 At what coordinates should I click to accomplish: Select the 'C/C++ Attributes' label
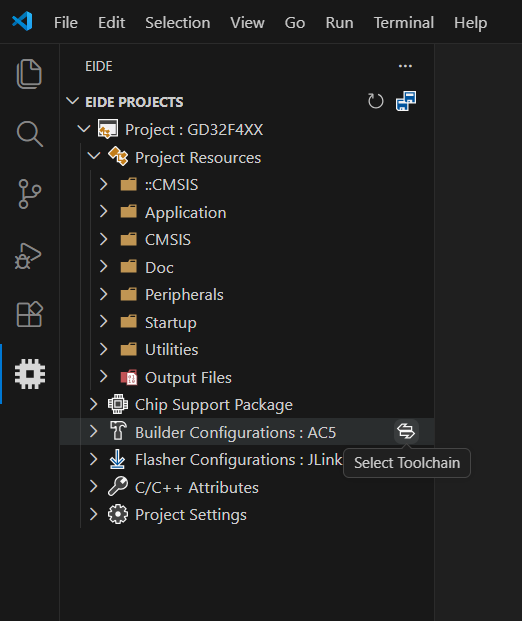click(197, 488)
